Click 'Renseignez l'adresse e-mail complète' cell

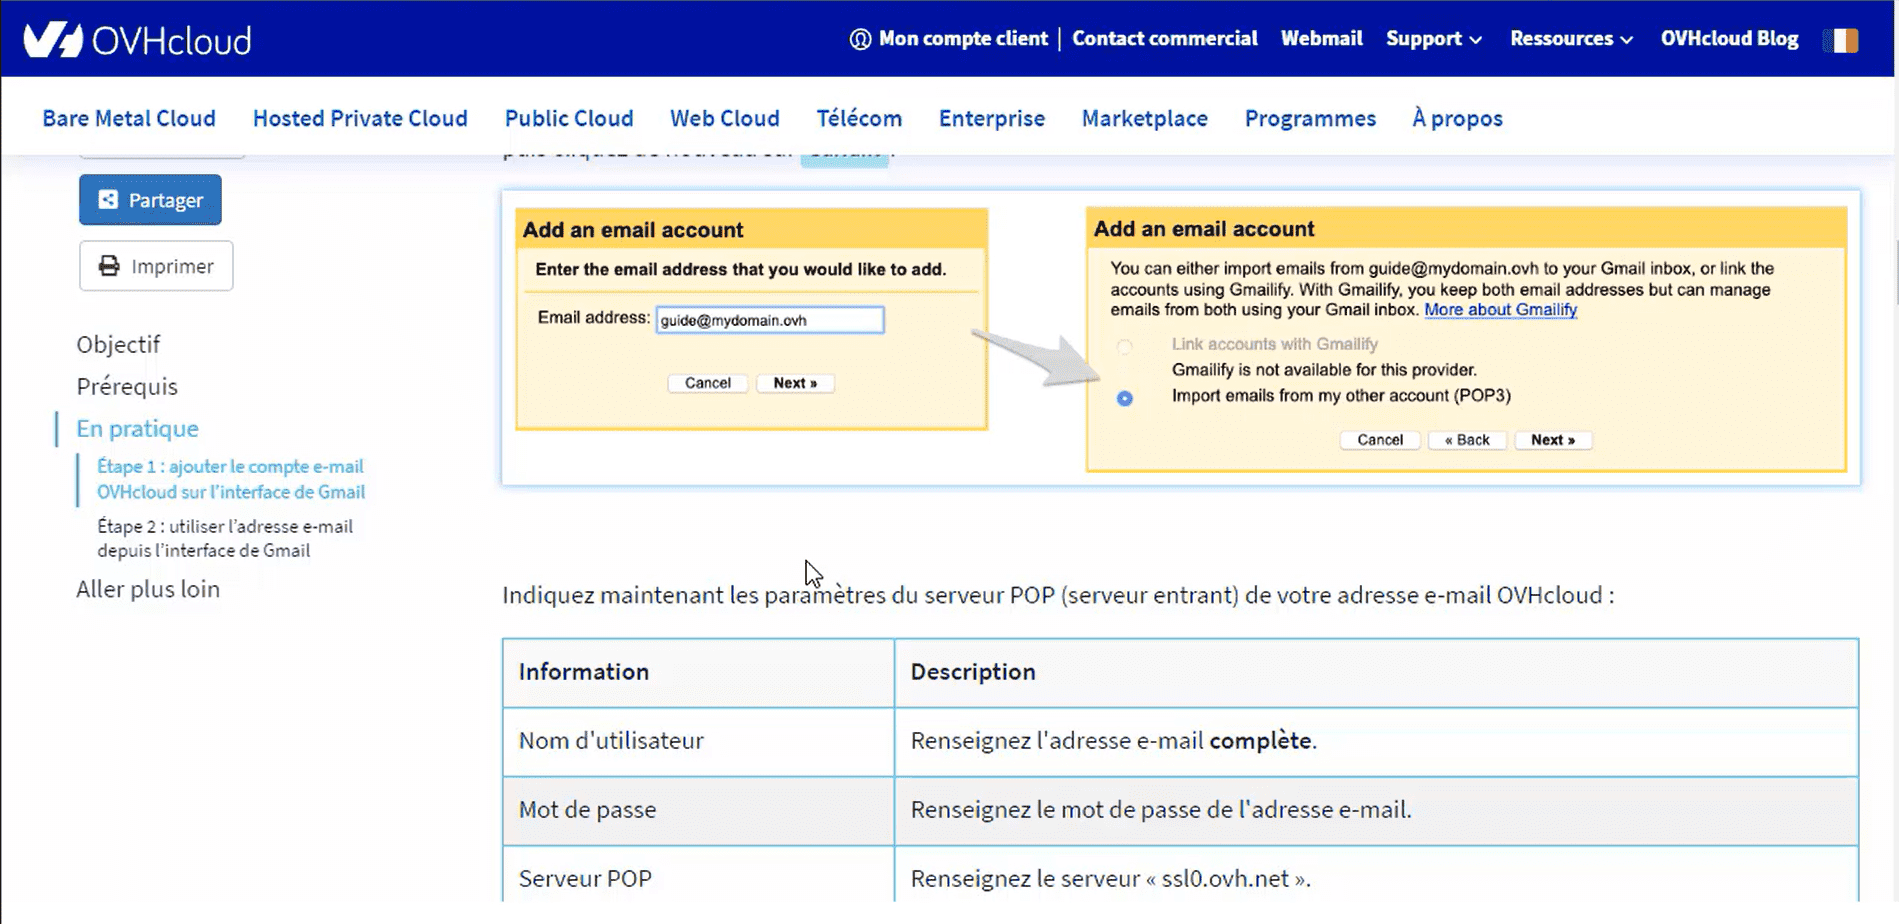click(x=1376, y=741)
